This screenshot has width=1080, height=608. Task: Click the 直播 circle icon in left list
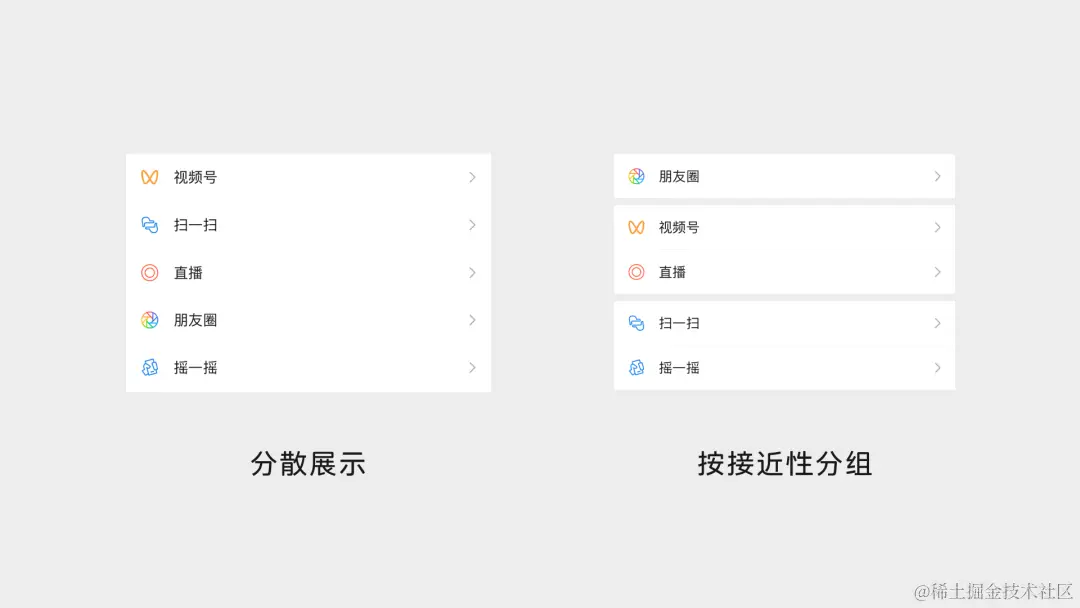tap(149, 273)
